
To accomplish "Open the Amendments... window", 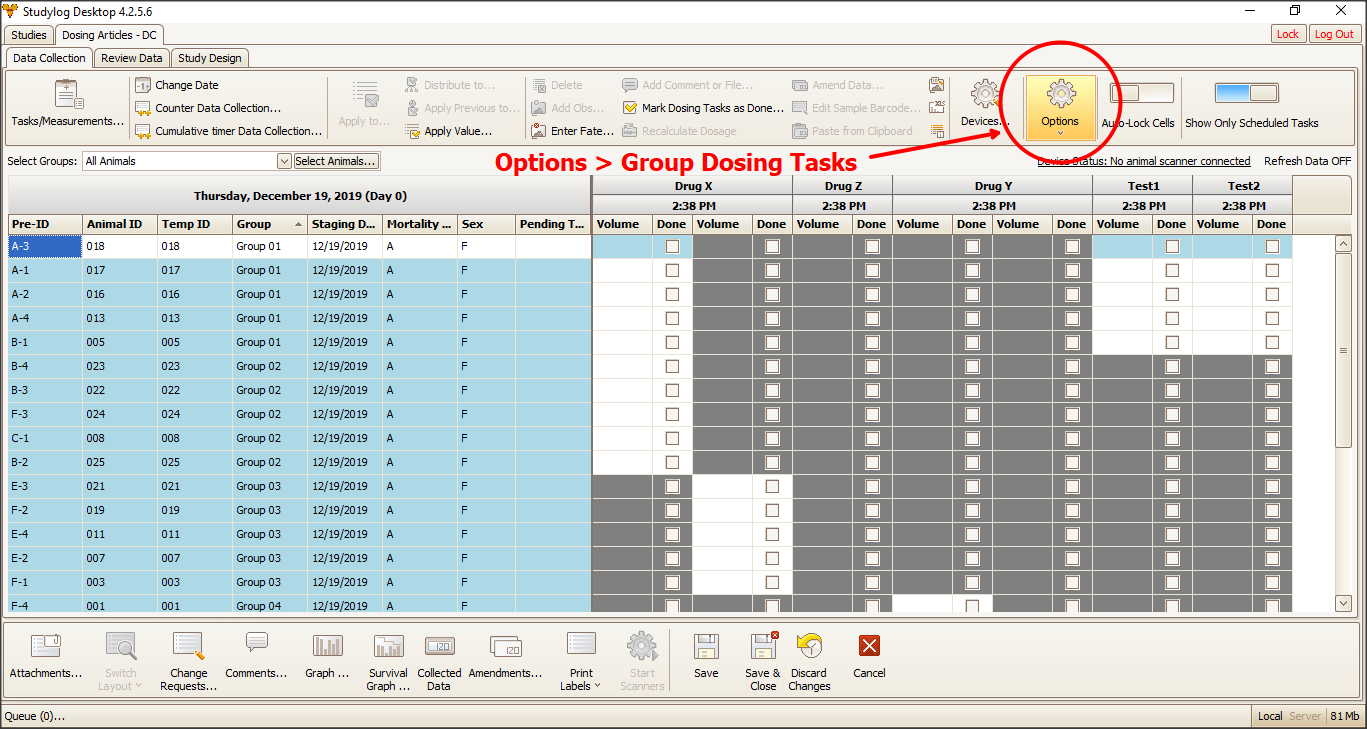I will pos(505,657).
